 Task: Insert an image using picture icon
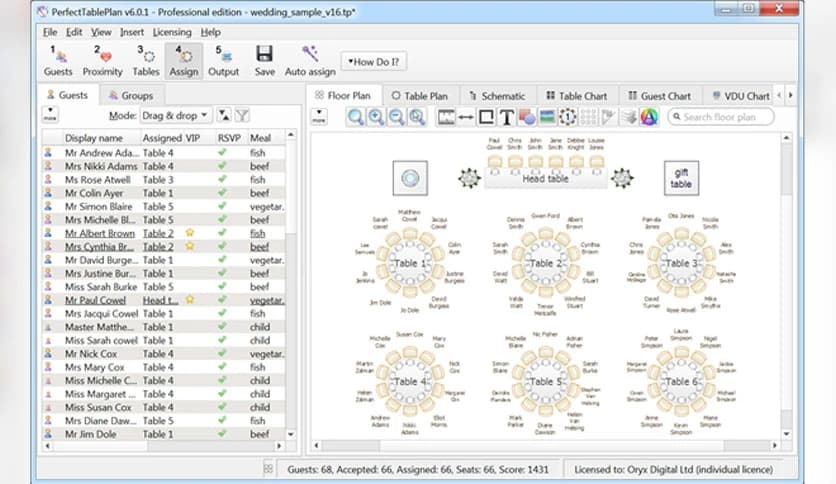(547, 117)
